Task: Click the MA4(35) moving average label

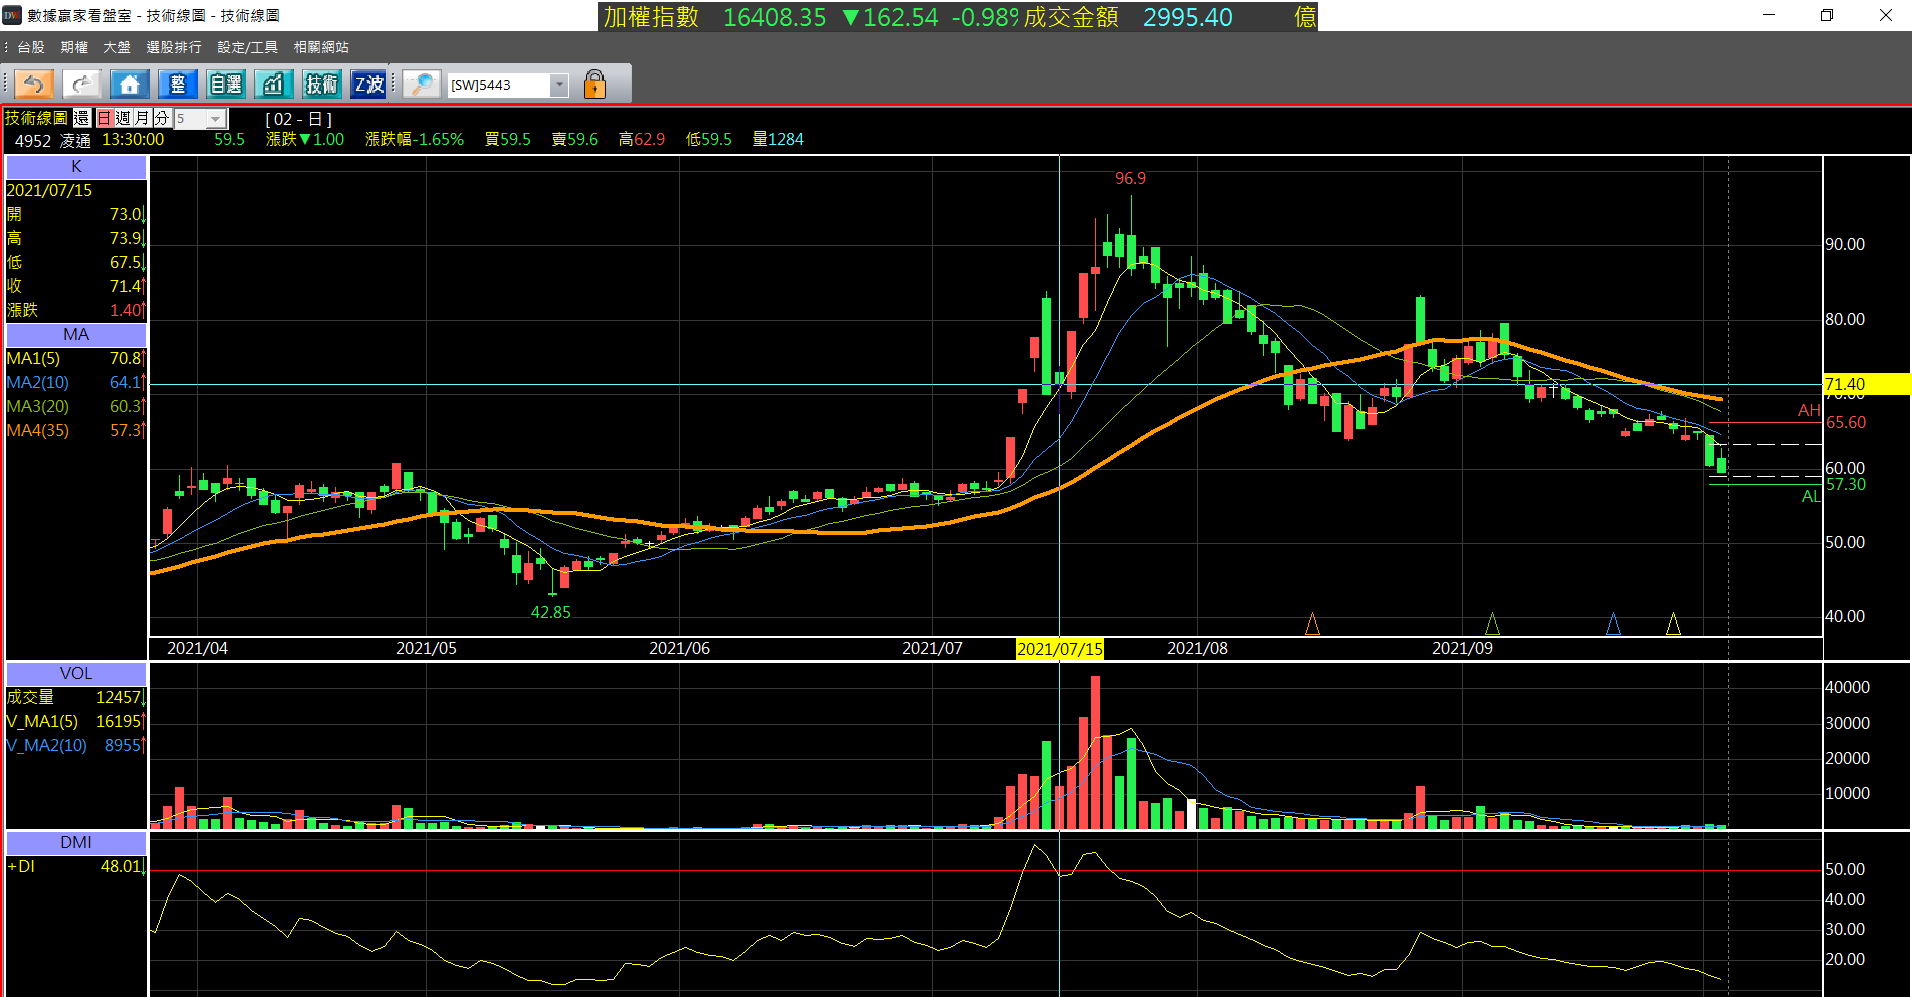Action: (38, 430)
